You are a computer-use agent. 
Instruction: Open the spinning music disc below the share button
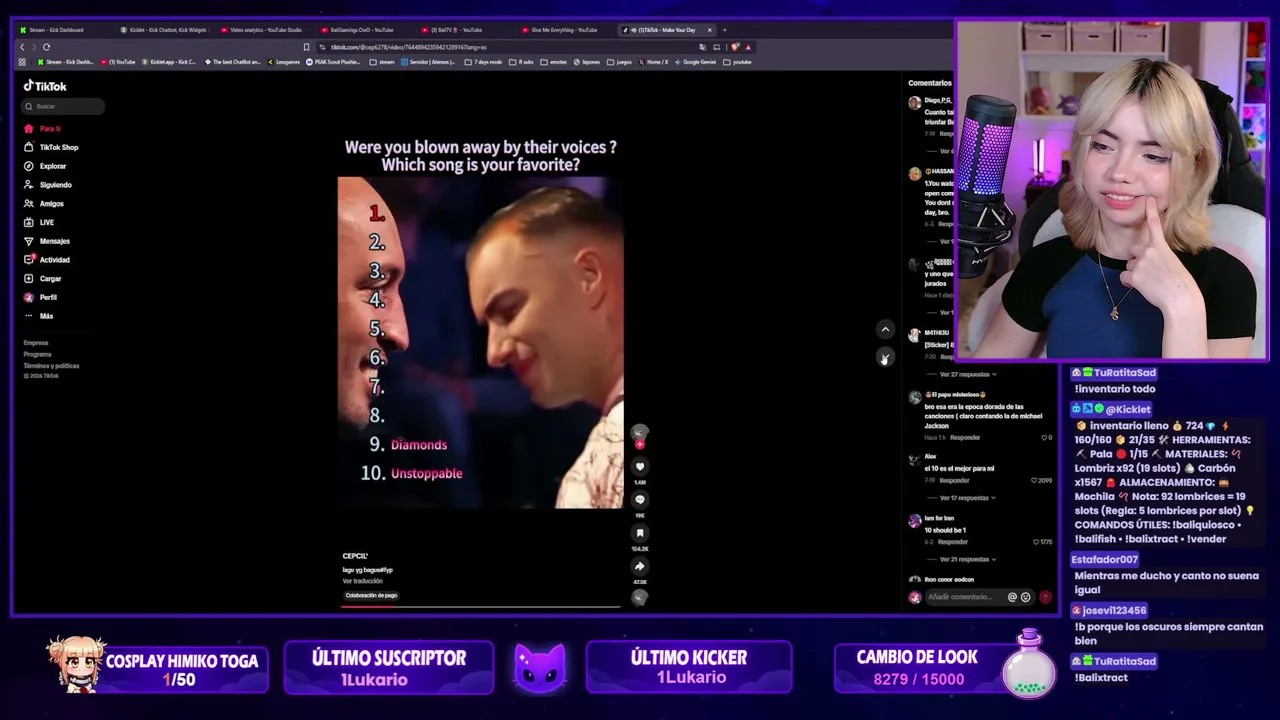(x=640, y=597)
